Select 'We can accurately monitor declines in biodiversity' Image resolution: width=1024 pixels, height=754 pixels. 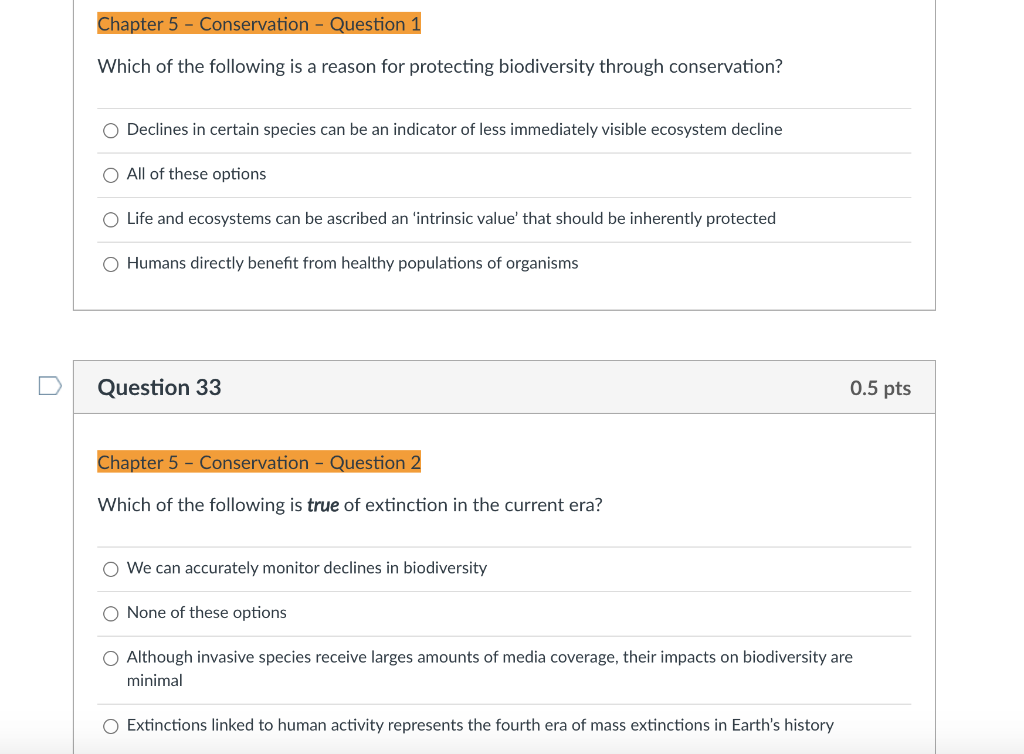coord(110,568)
